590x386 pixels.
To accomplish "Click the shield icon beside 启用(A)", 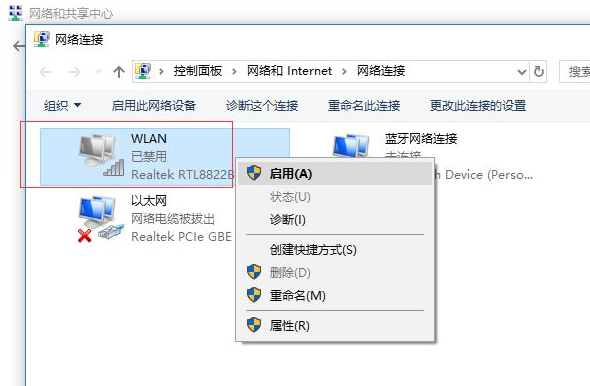I will pos(254,173).
